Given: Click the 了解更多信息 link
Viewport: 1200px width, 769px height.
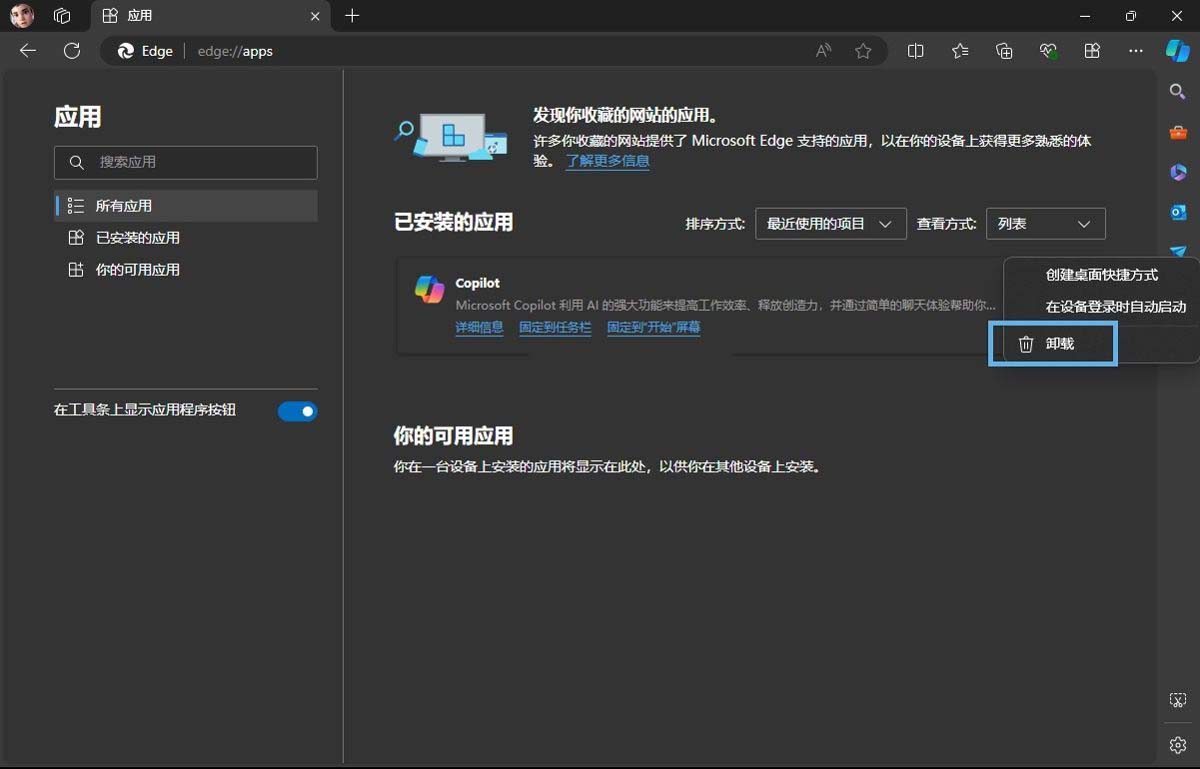Looking at the screenshot, I should pos(608,161).
